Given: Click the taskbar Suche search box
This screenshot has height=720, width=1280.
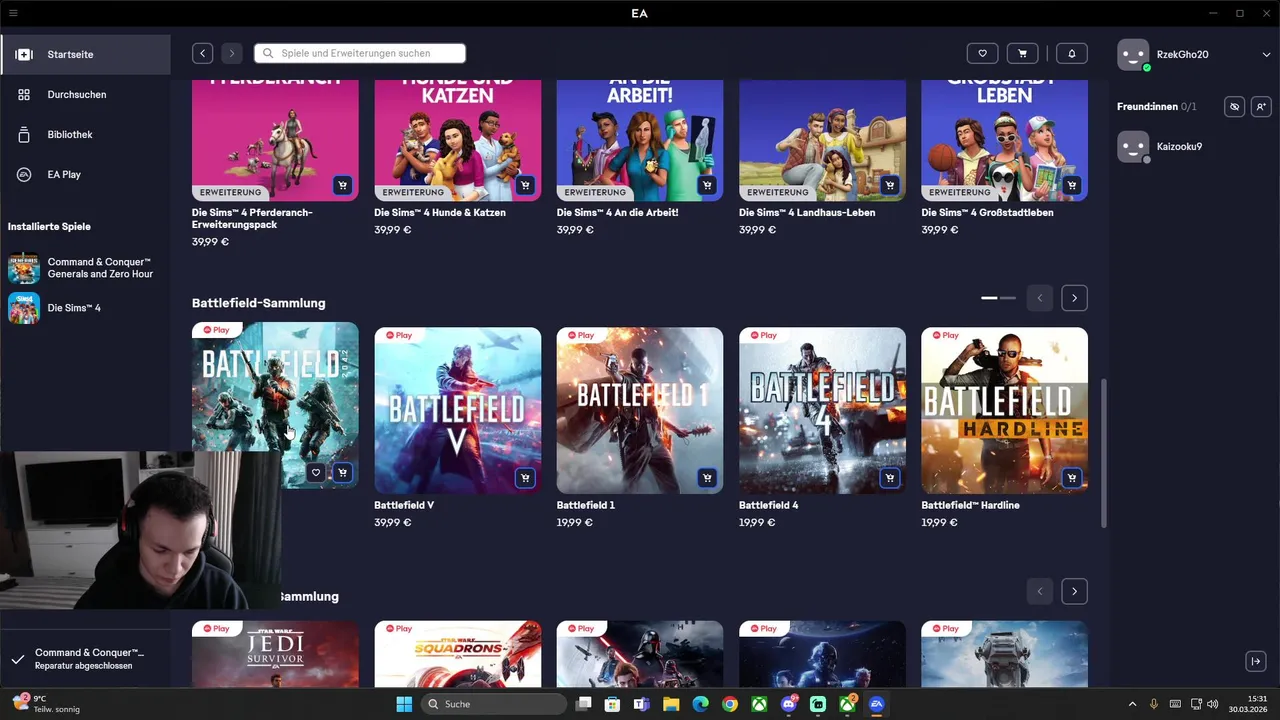Looking at the screenshot, I should click(493, 704).
